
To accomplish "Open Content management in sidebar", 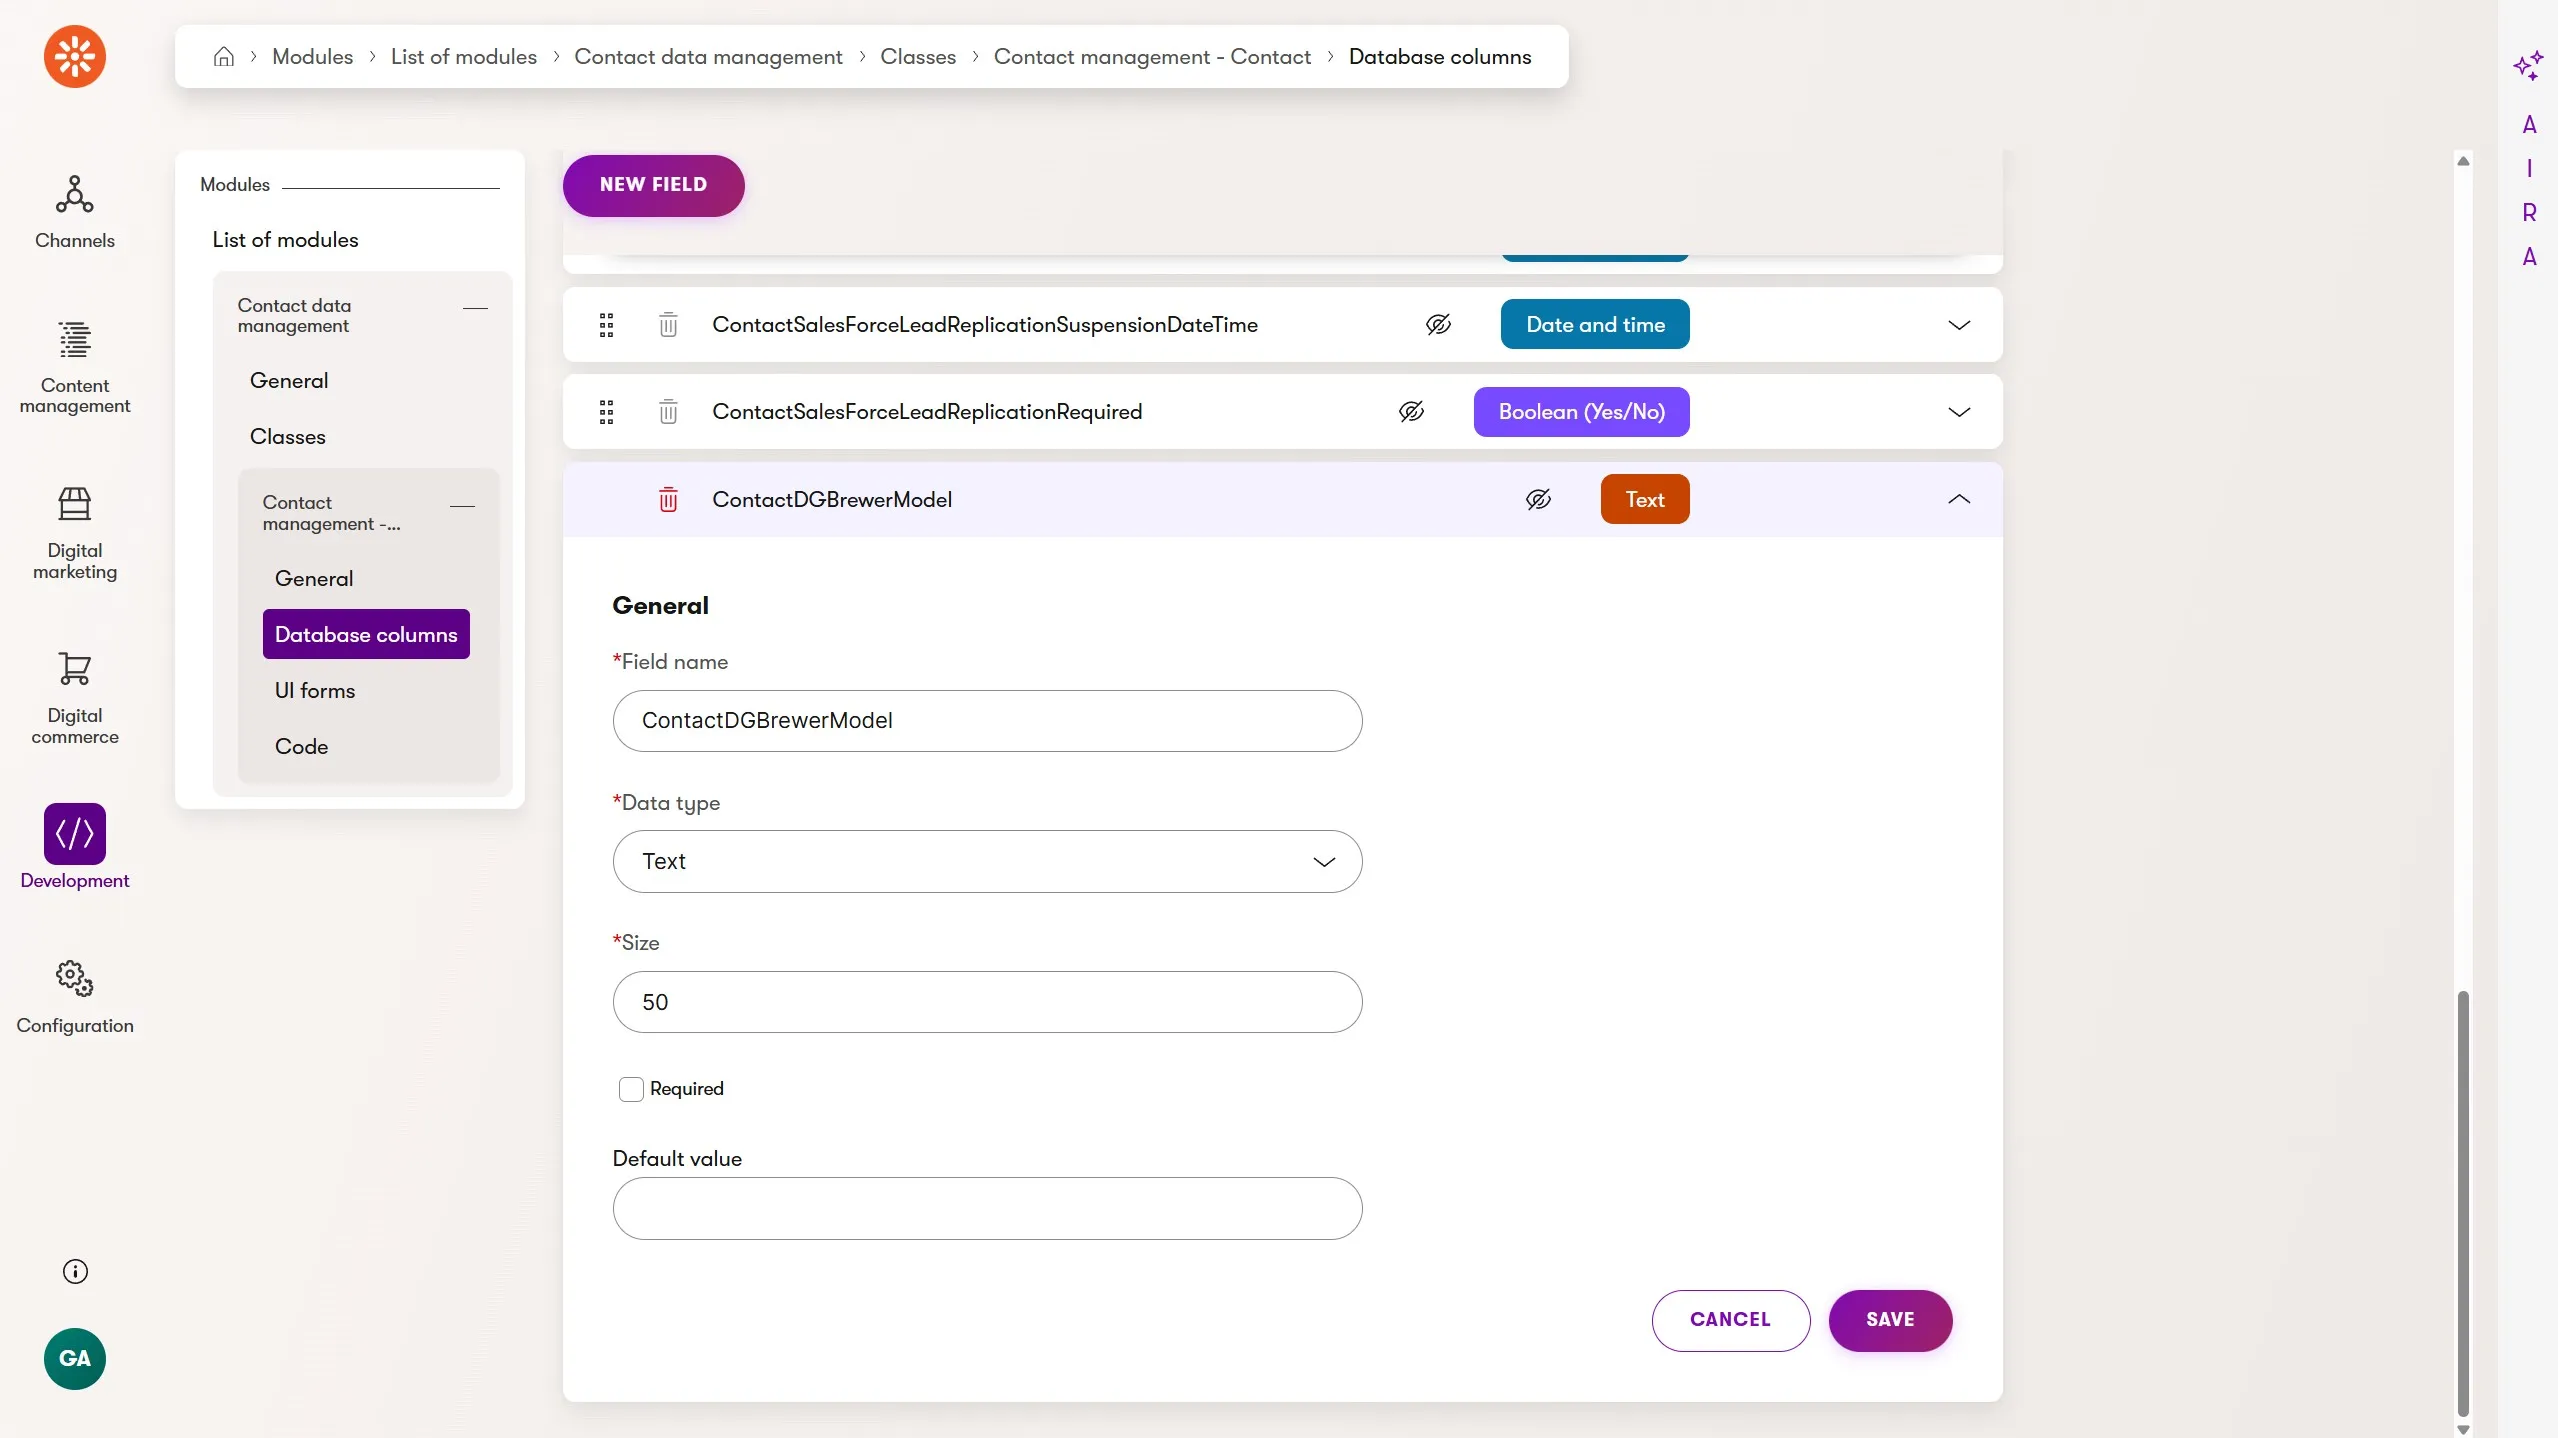I will [75, 365].
